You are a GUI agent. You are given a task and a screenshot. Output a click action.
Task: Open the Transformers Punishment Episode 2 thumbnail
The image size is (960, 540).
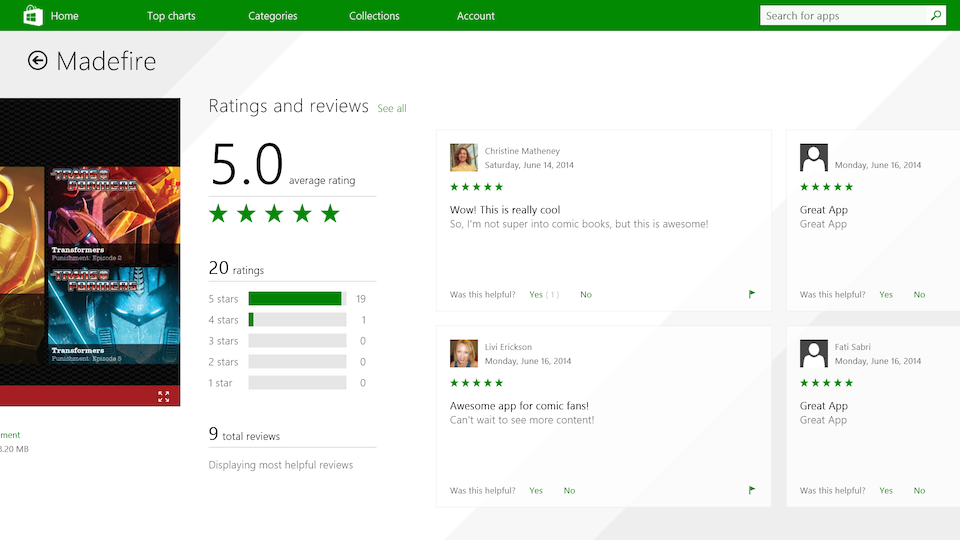114,215
